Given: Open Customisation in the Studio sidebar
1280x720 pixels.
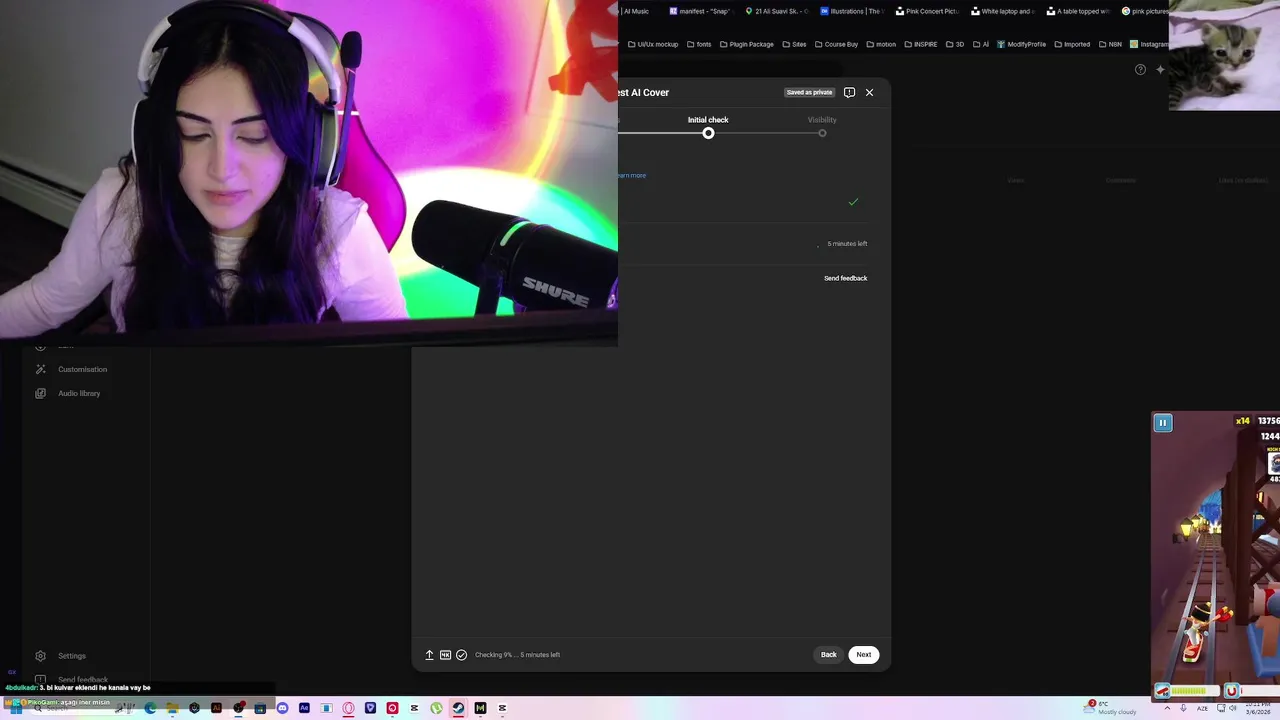Looking at the screenshot, I should click(x=82, y=369).
